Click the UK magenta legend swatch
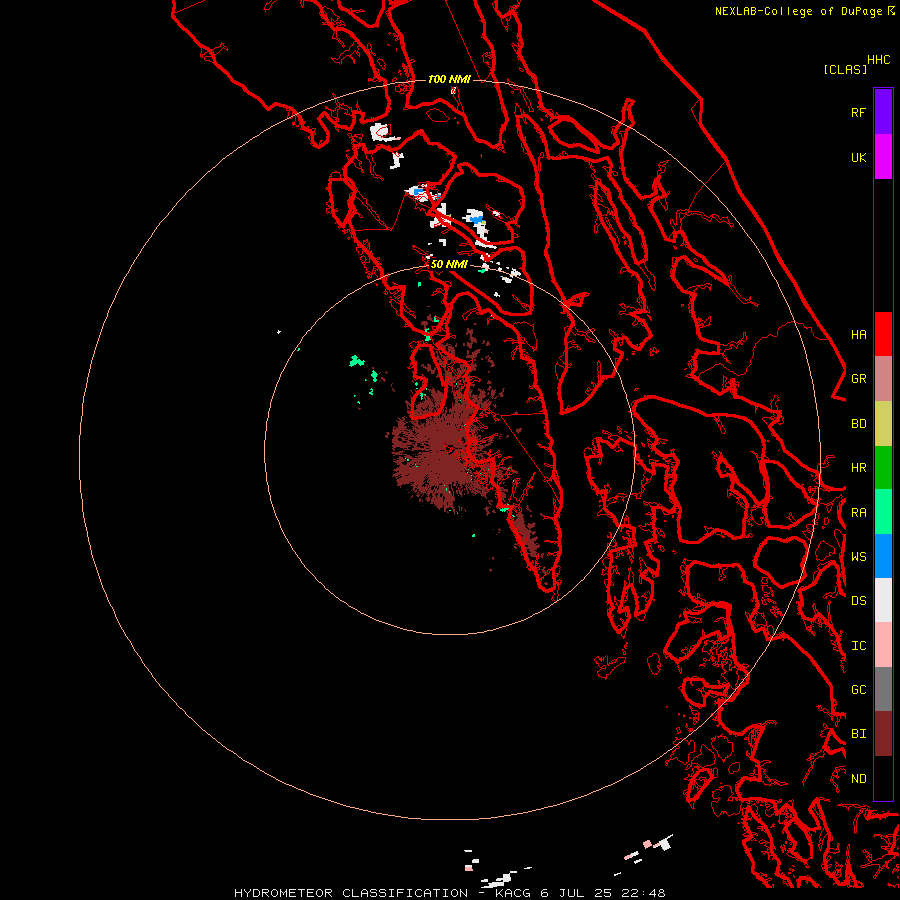900x900 pixels. tap(883, 157)
